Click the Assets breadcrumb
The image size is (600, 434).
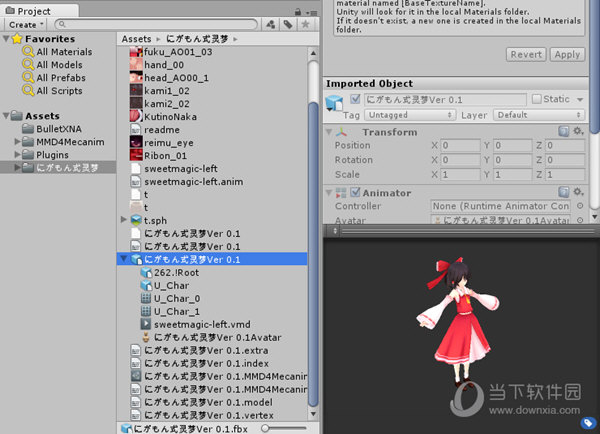pyautogui.click(x=136, y=39)
